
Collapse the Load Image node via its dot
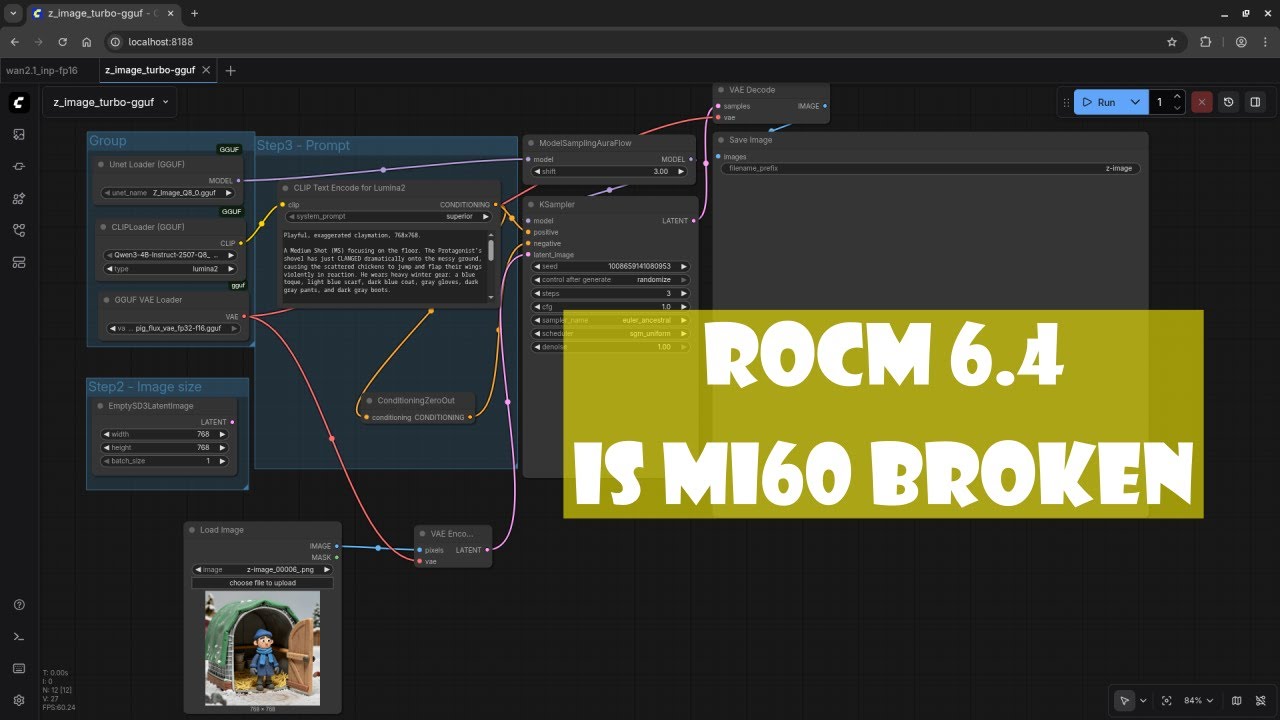(191, 530)
